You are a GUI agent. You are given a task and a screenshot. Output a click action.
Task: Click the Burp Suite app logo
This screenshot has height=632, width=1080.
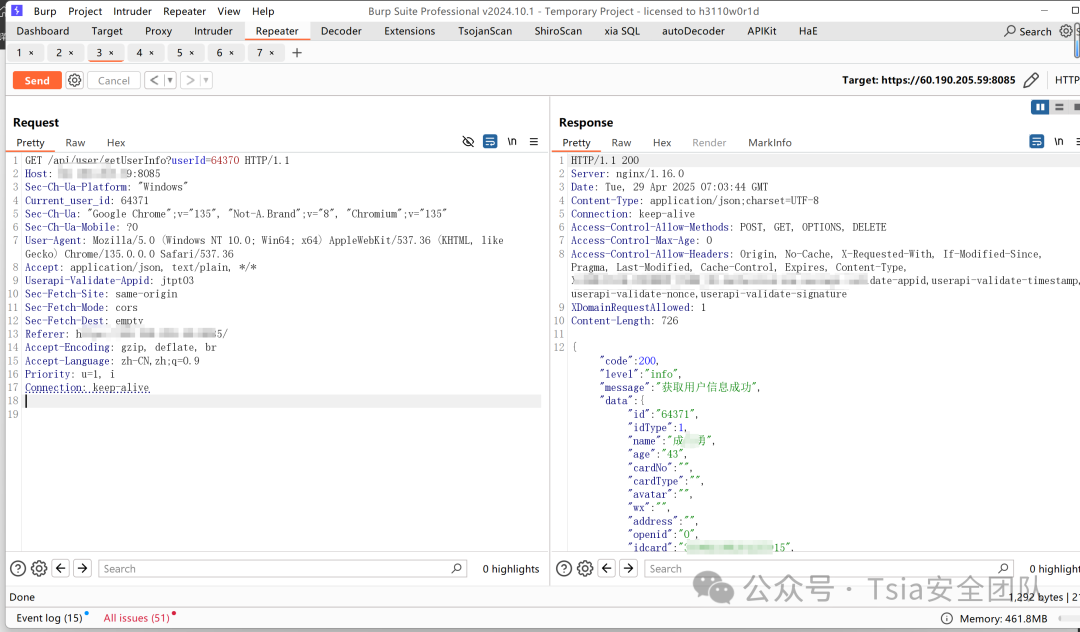coord(17,10)
